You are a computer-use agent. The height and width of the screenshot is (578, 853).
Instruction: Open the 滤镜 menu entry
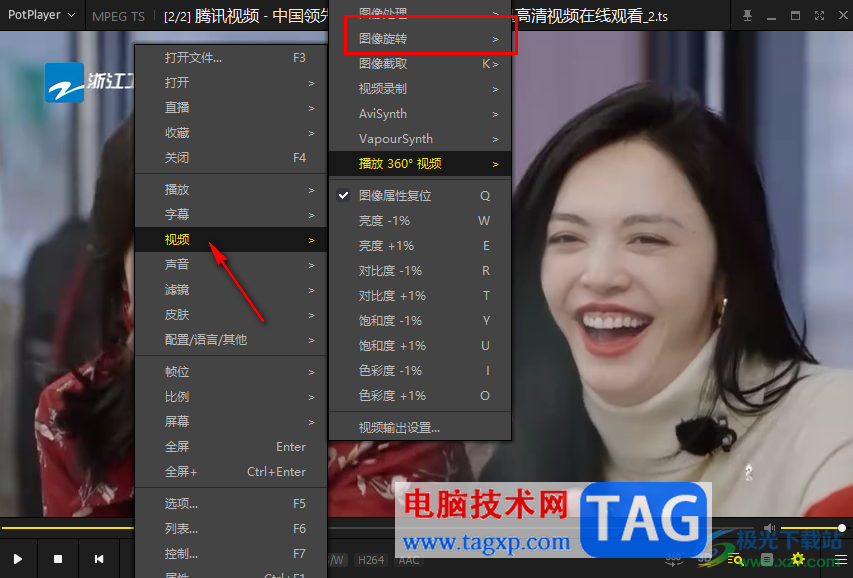[231, 290]
